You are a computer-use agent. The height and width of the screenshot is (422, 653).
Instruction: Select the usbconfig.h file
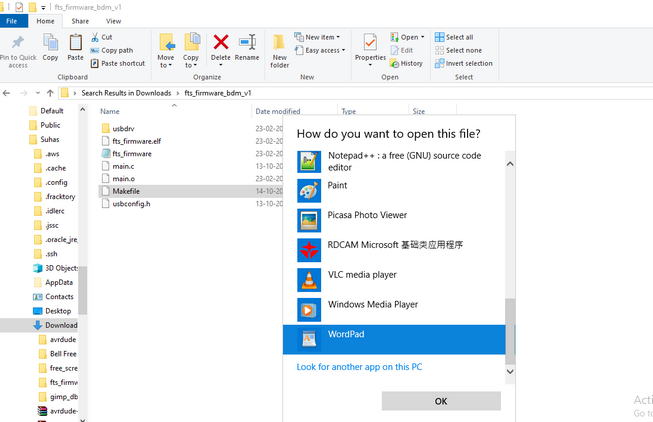[131, 203]
